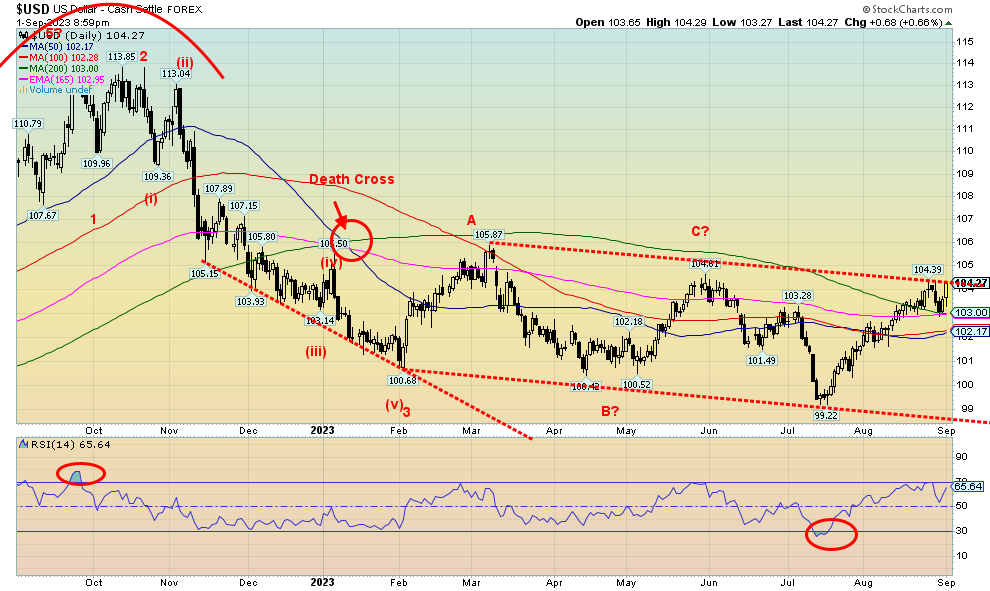
Task: Select the red oval on RSI overbought peak
Action: 79,474
